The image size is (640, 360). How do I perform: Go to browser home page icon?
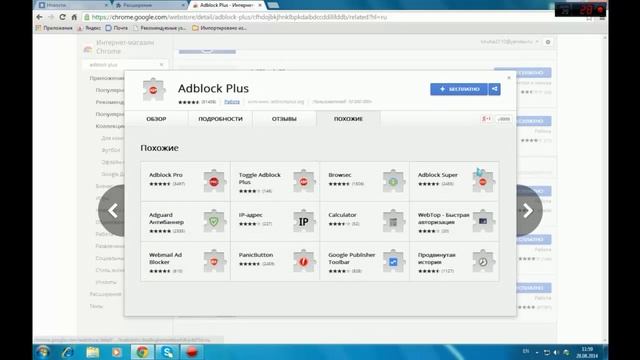pos(74,17)
